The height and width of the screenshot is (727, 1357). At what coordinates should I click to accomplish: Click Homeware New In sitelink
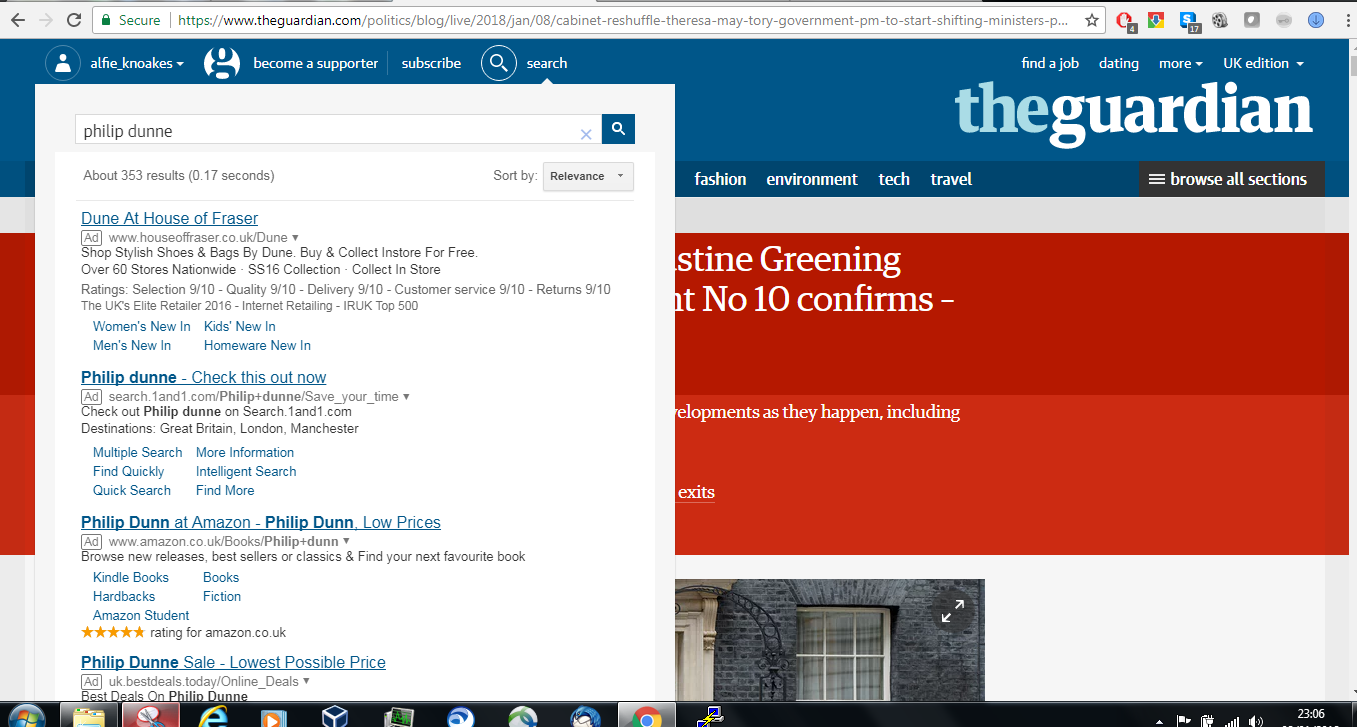[x=257, y=345]
